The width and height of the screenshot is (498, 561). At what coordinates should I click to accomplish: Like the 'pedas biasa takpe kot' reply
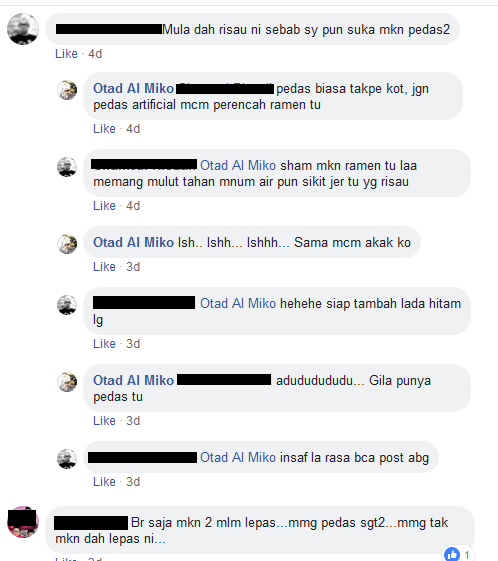tap(104, 129)
